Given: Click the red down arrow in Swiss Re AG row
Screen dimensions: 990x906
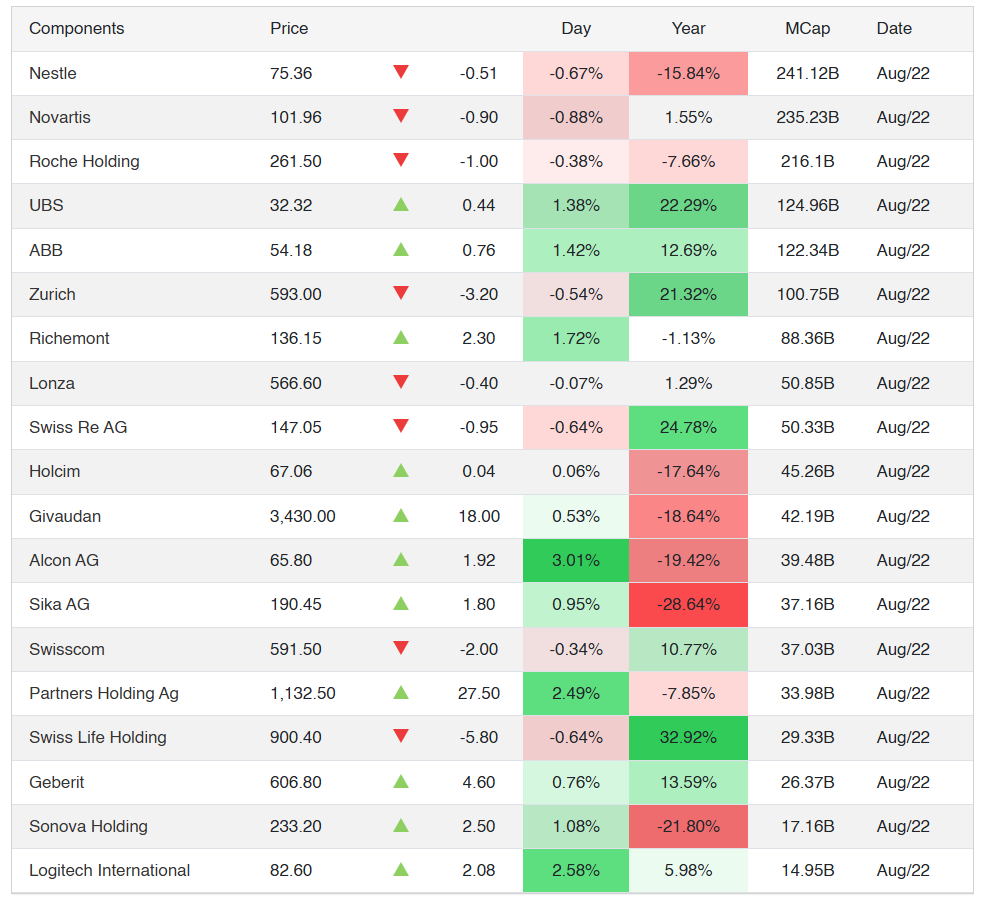Looking at the screenshot, I should [x=401, y=426].
